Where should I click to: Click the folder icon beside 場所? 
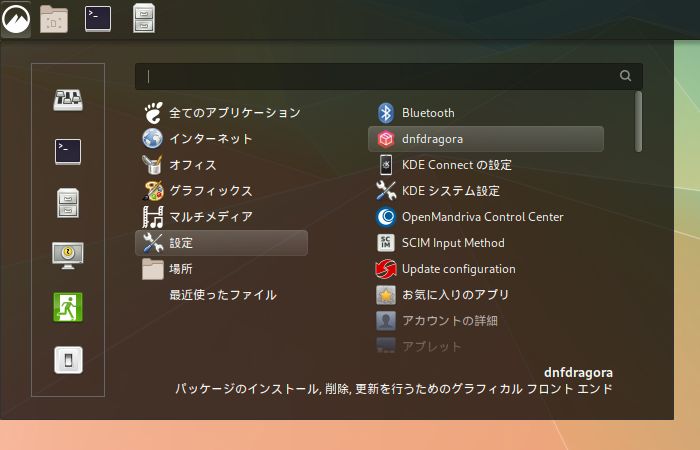click(153, 269)
